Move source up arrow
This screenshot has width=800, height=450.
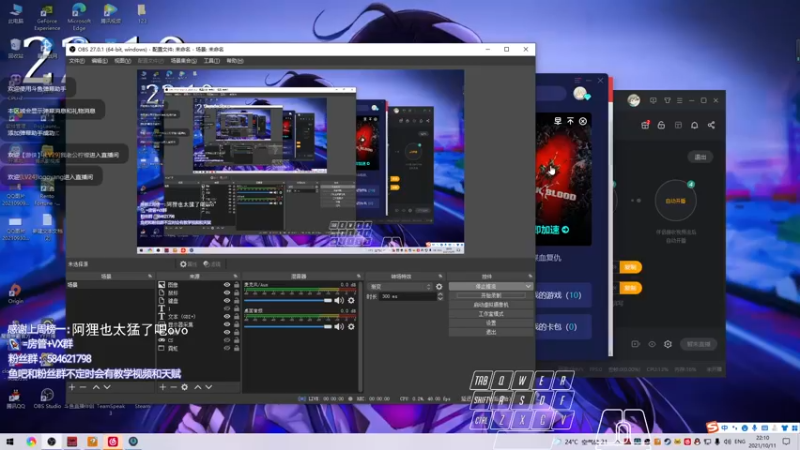(x=197, y=387)
